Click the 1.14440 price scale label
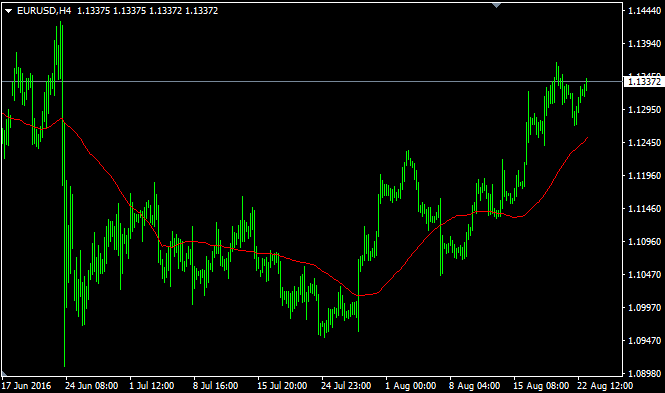This screenshot has height=393, width=665. pyautogui.click(x=644, y=11)
